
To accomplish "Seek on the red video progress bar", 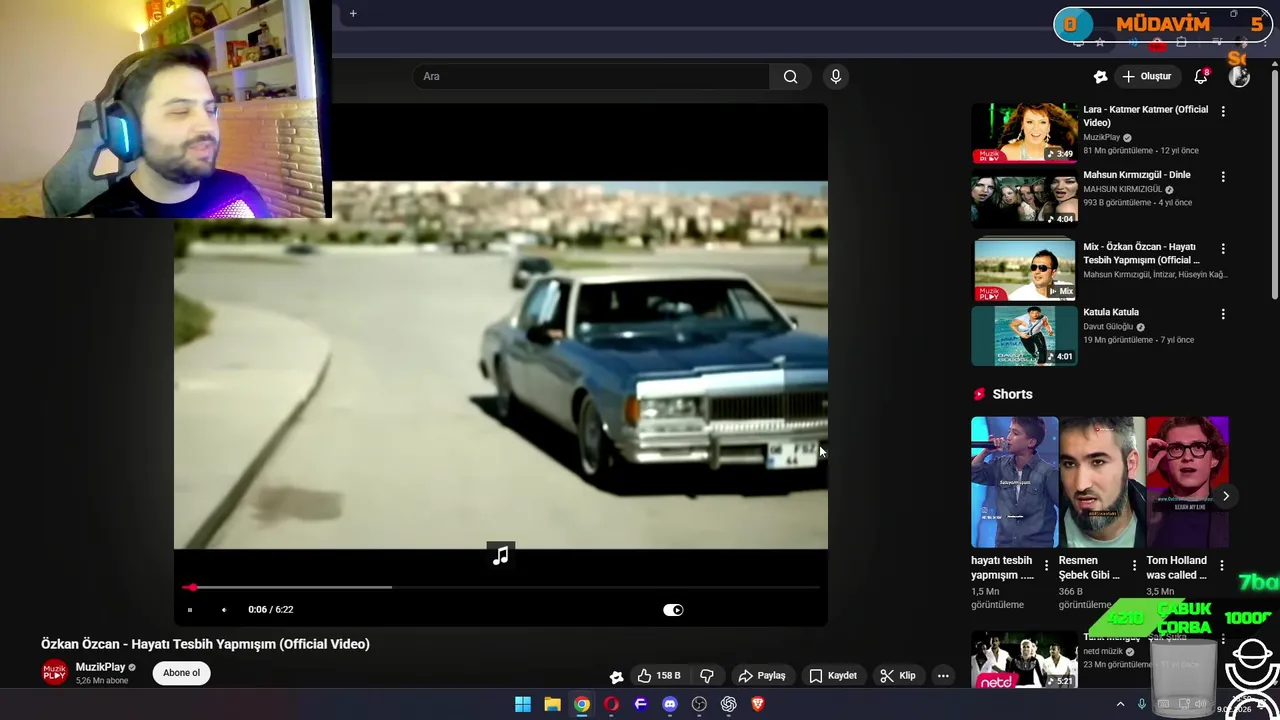I will (x=500, y=588).
